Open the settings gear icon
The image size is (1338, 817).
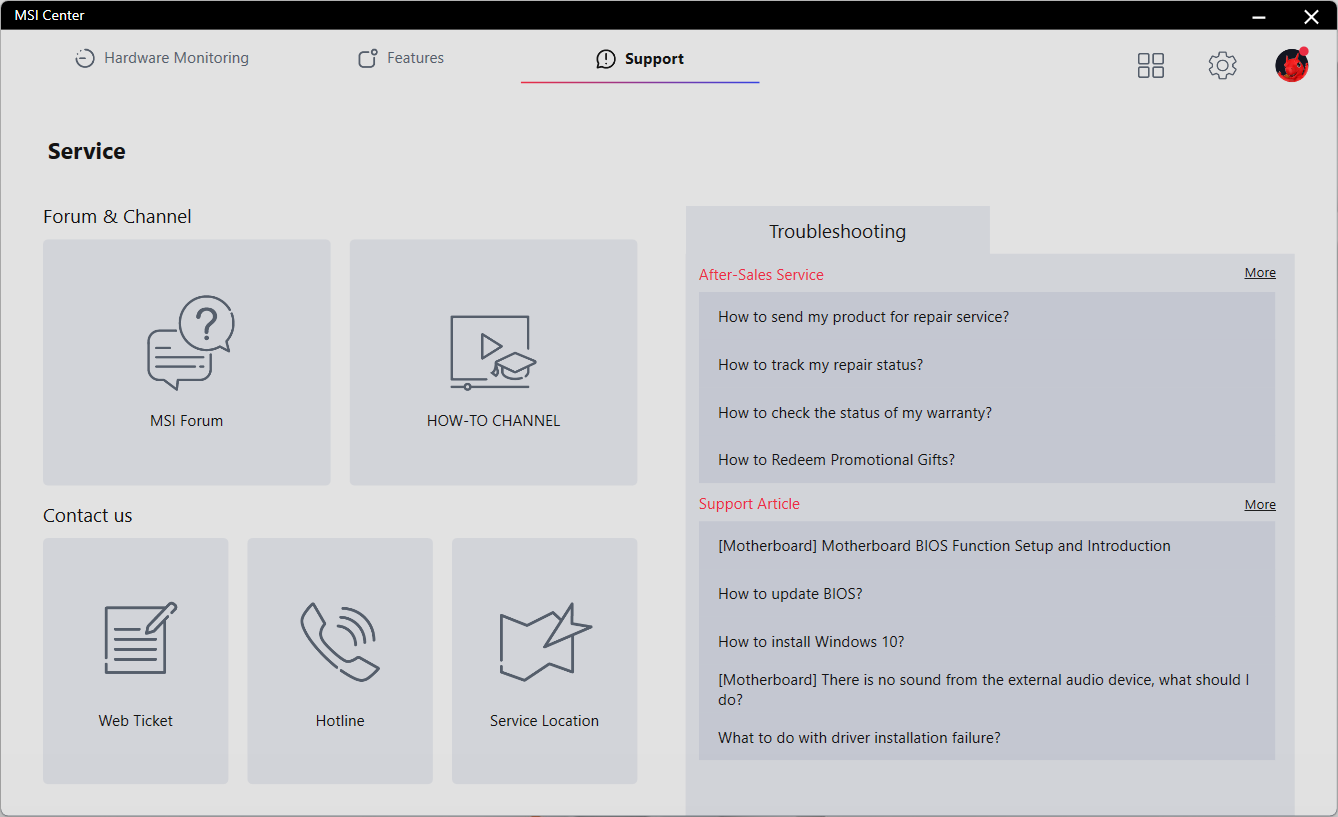[x=1222, y=66]
